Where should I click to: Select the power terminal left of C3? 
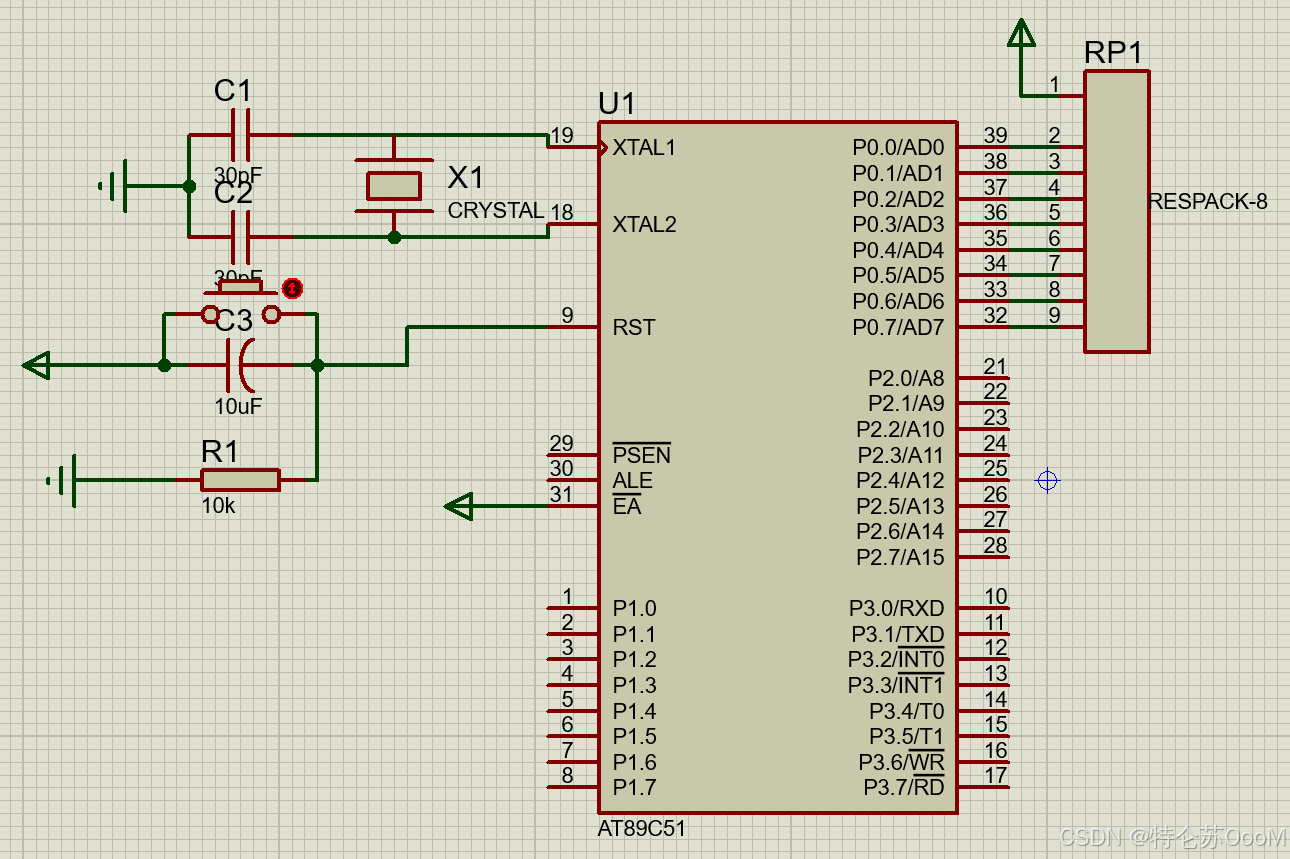click(35, 365)
